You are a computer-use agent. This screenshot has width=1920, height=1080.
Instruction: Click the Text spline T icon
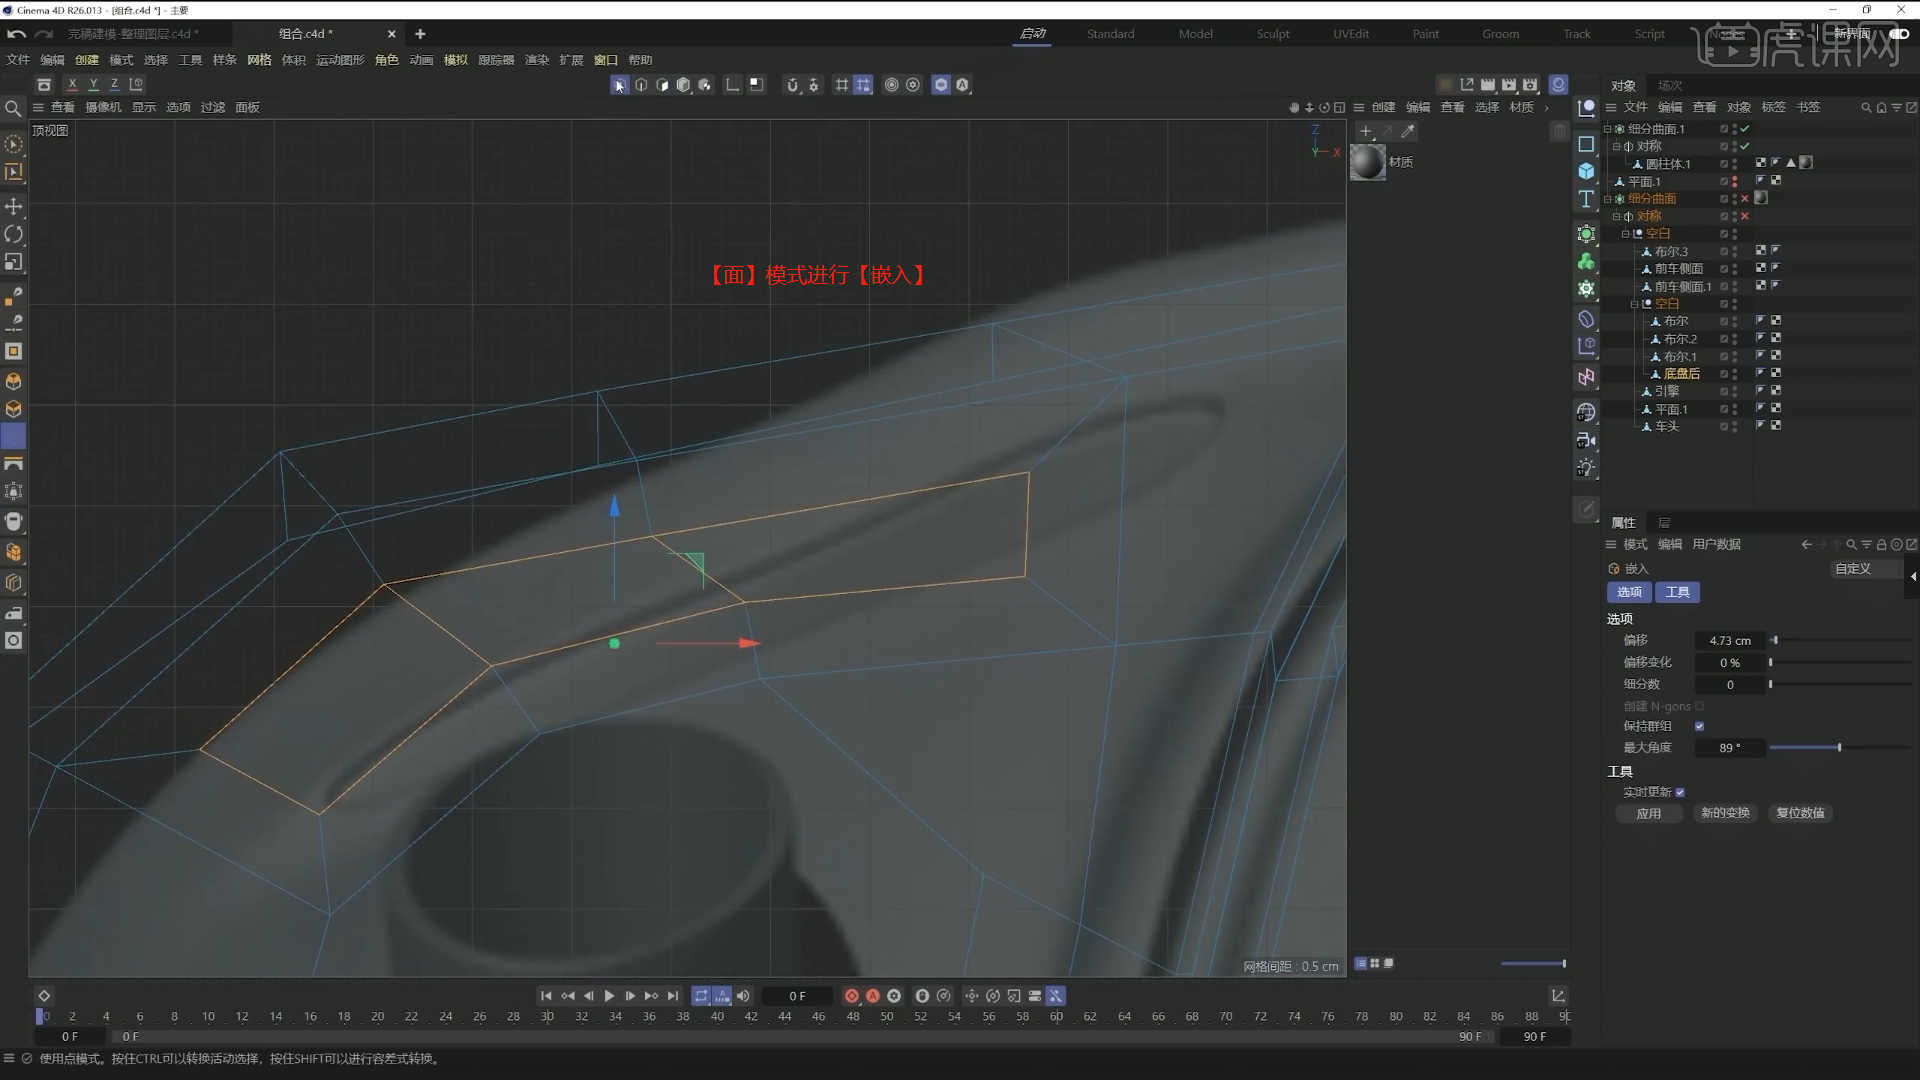(1586, 199)
